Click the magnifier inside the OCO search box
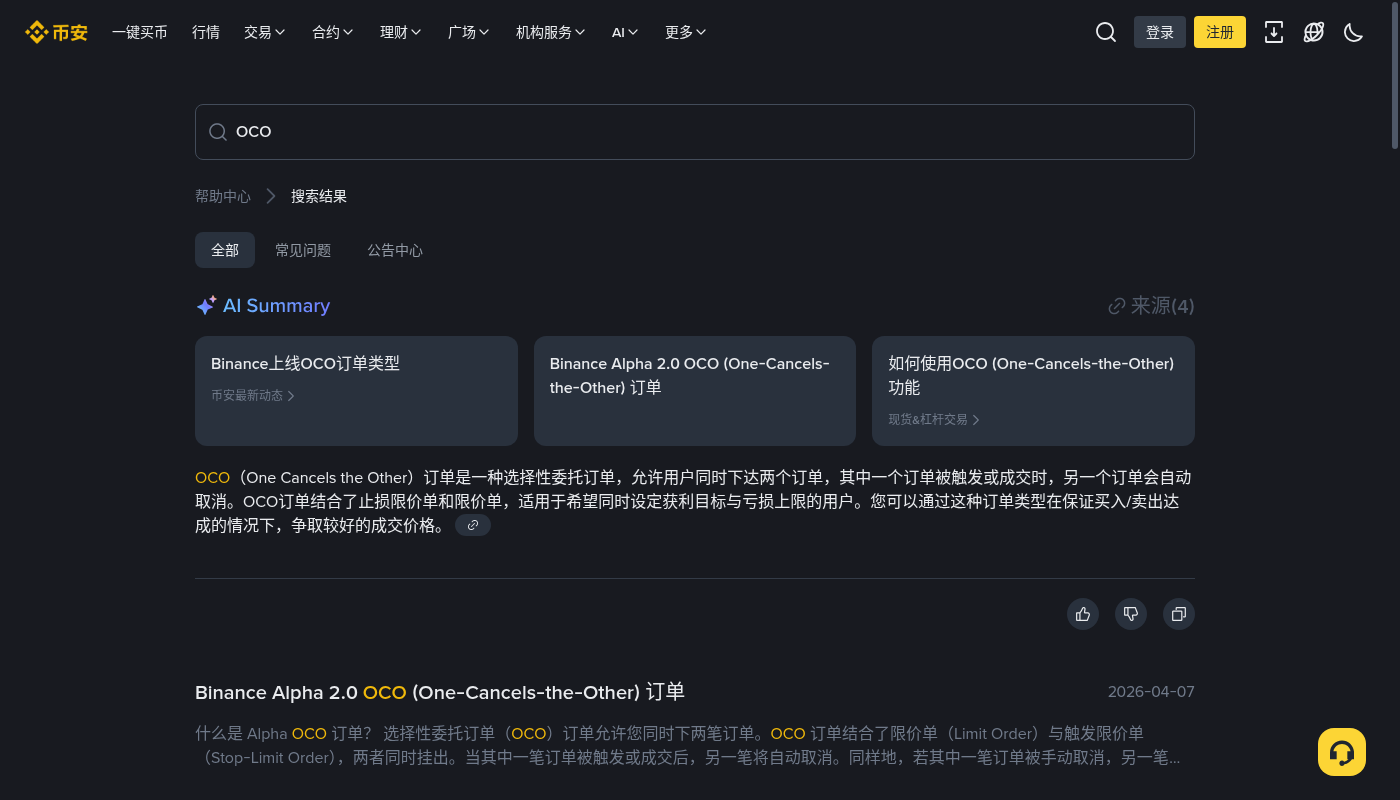 point(217,132)
